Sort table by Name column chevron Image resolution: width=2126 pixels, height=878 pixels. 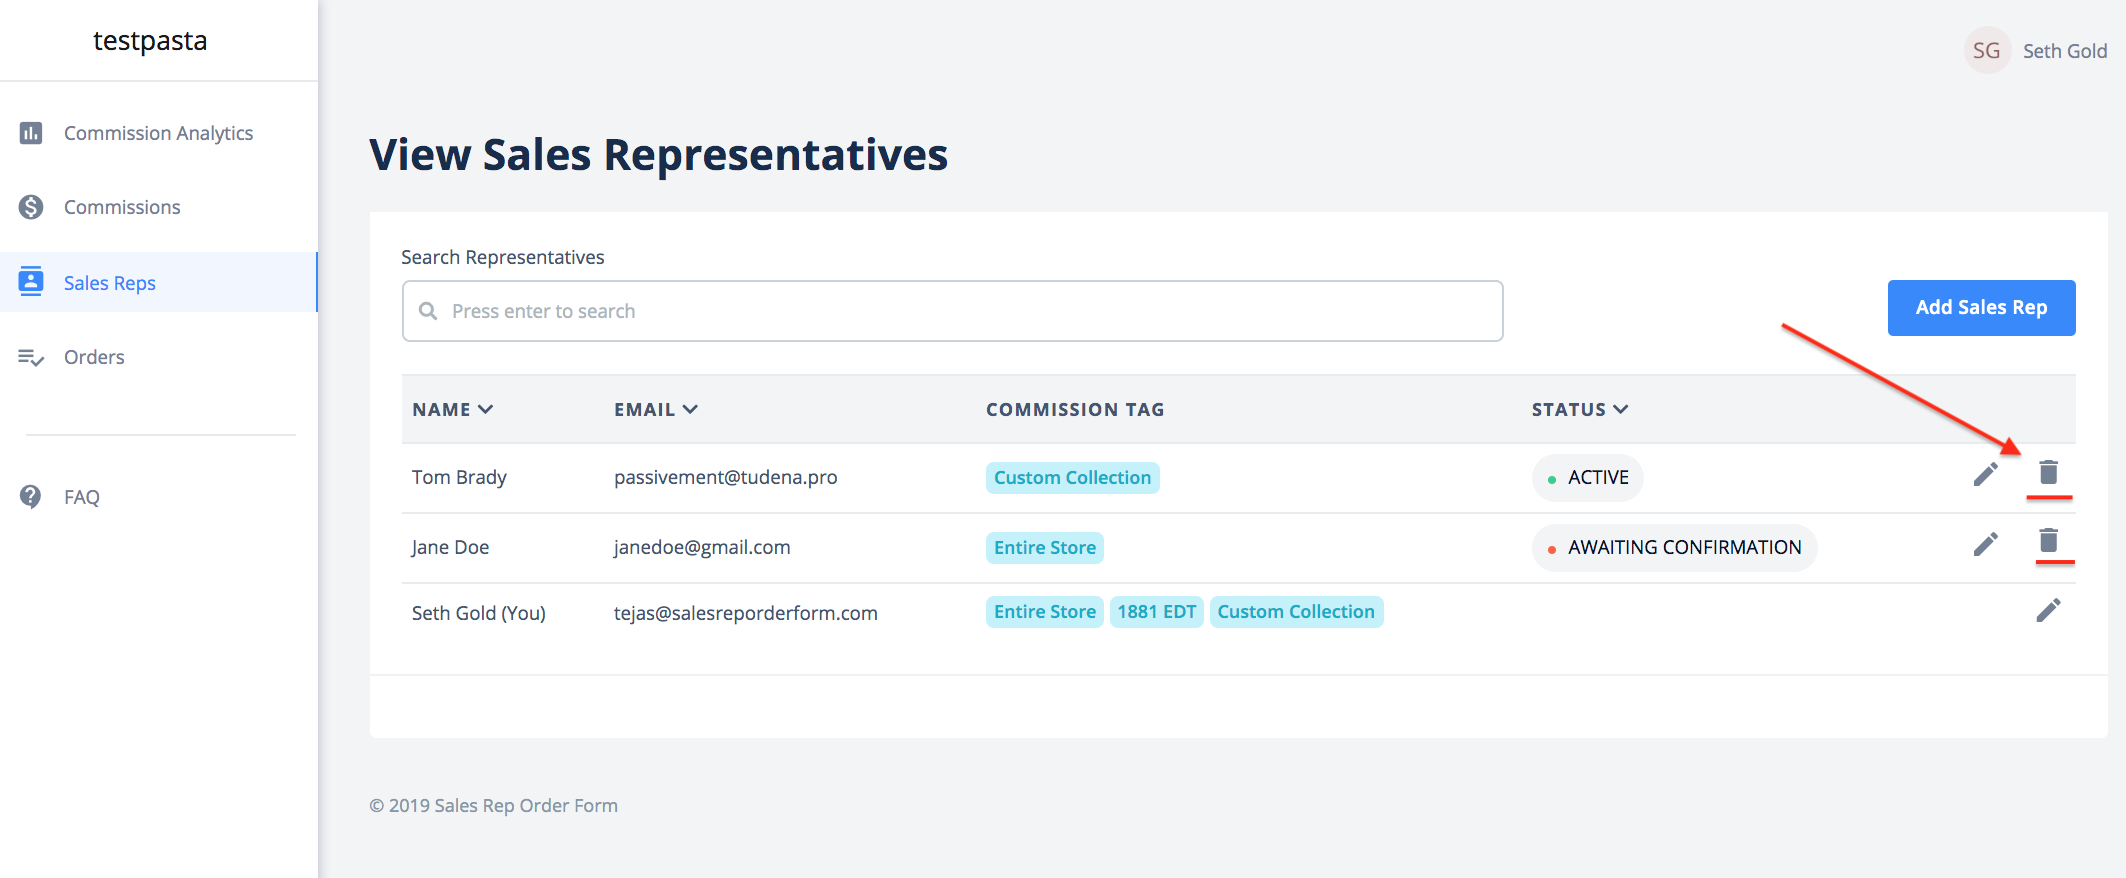click(486, 409)
